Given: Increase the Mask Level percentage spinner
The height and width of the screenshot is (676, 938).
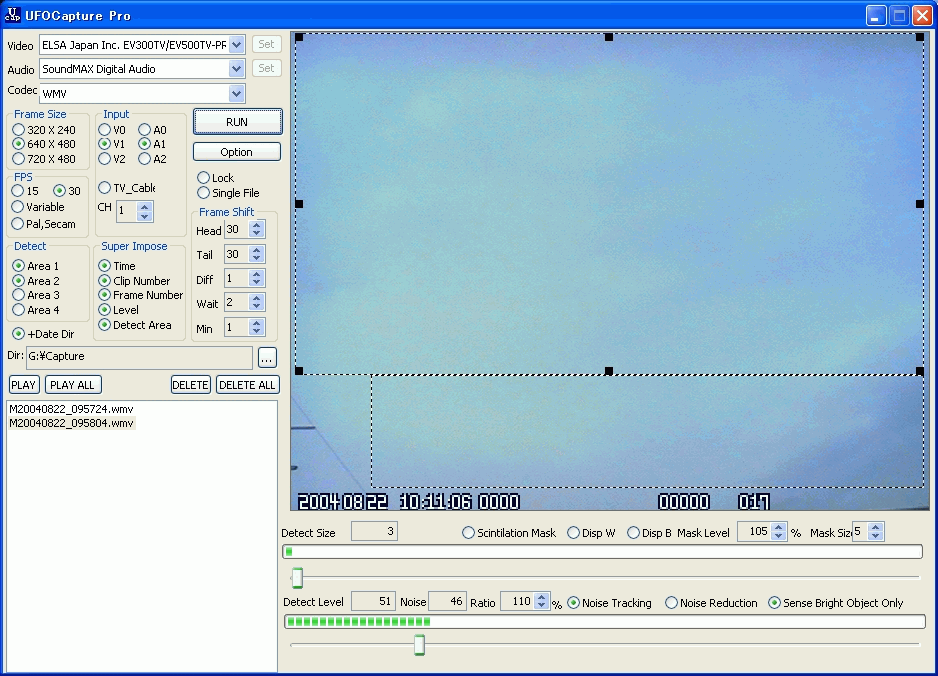Looking at the screenshot, I should 780,528.
